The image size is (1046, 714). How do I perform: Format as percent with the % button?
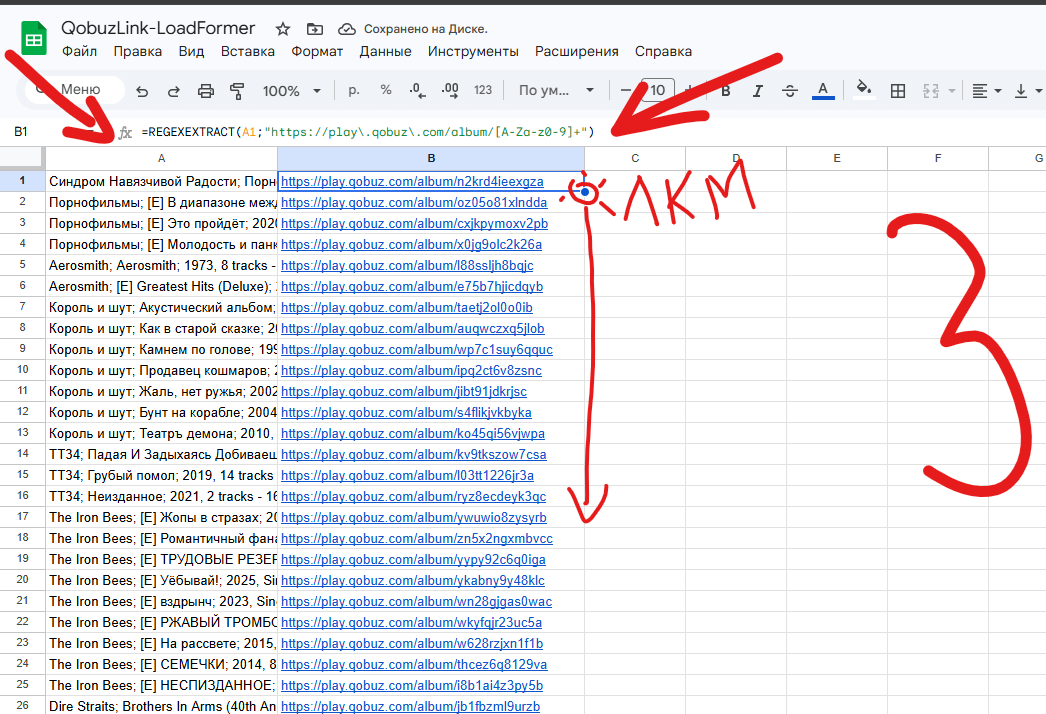[386, 91]
